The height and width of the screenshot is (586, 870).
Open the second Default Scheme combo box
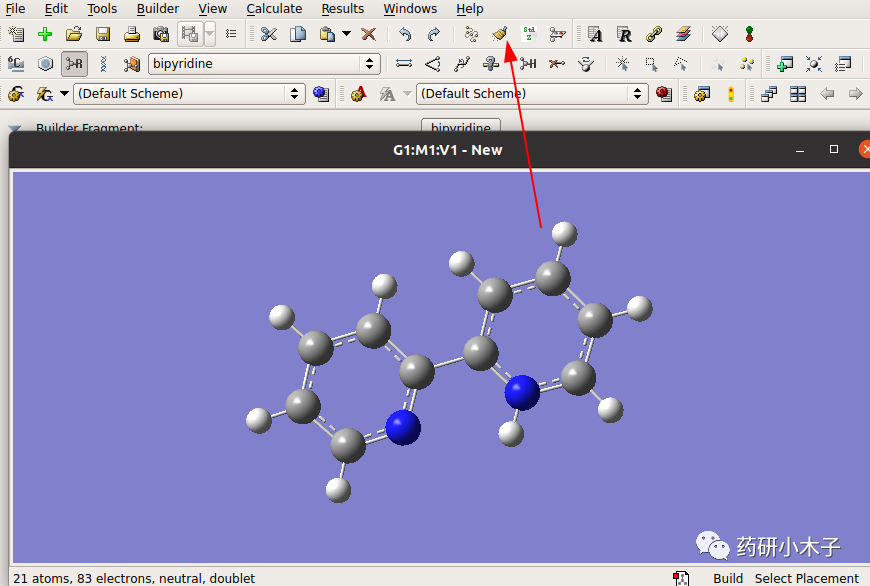(x=533, y=93)
